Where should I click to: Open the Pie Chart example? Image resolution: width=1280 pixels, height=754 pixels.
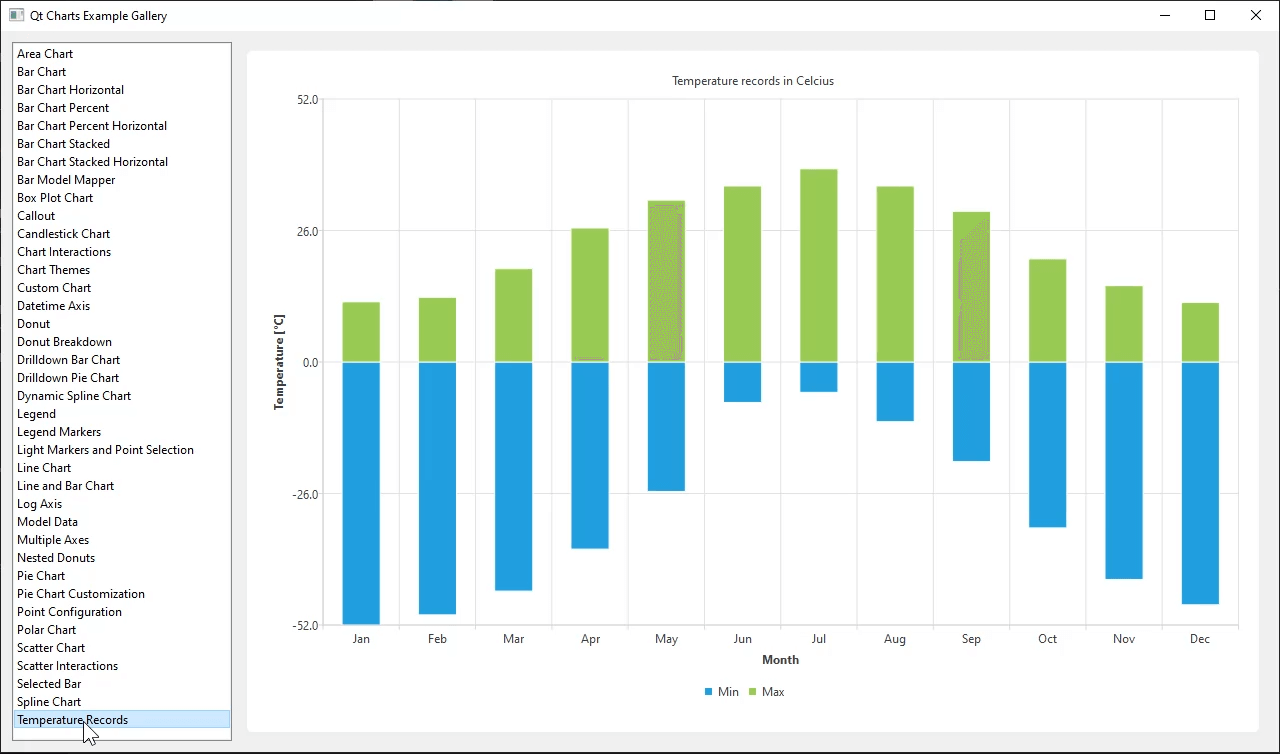[x=40, y=575]
